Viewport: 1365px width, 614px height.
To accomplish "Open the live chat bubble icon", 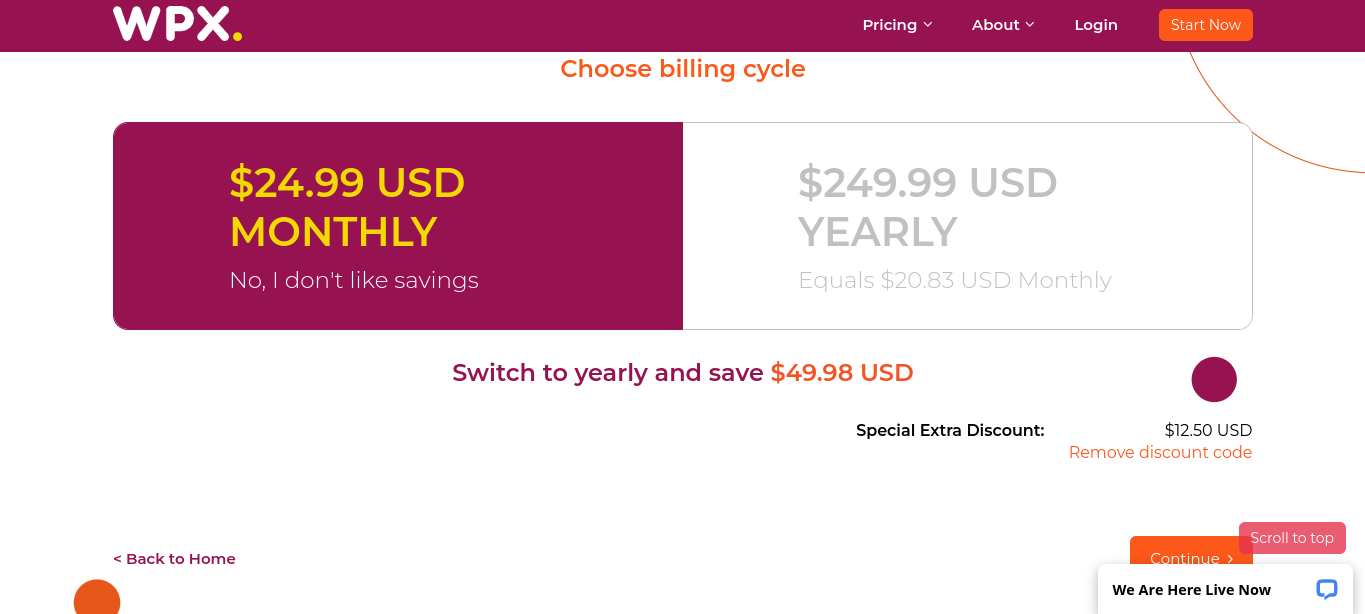I will (1326, 589).
